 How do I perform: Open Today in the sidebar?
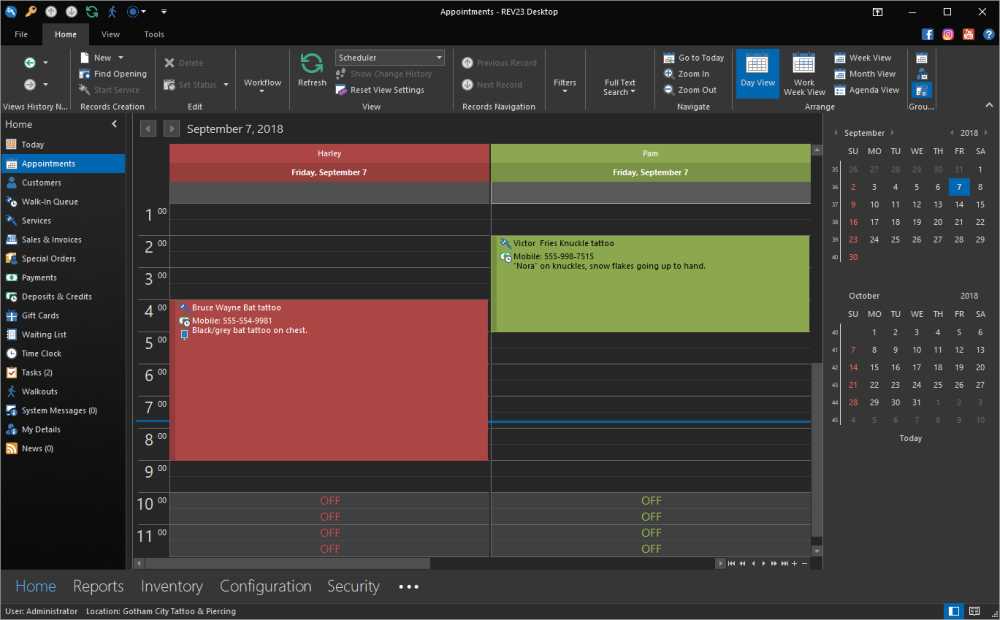[62, 145]
